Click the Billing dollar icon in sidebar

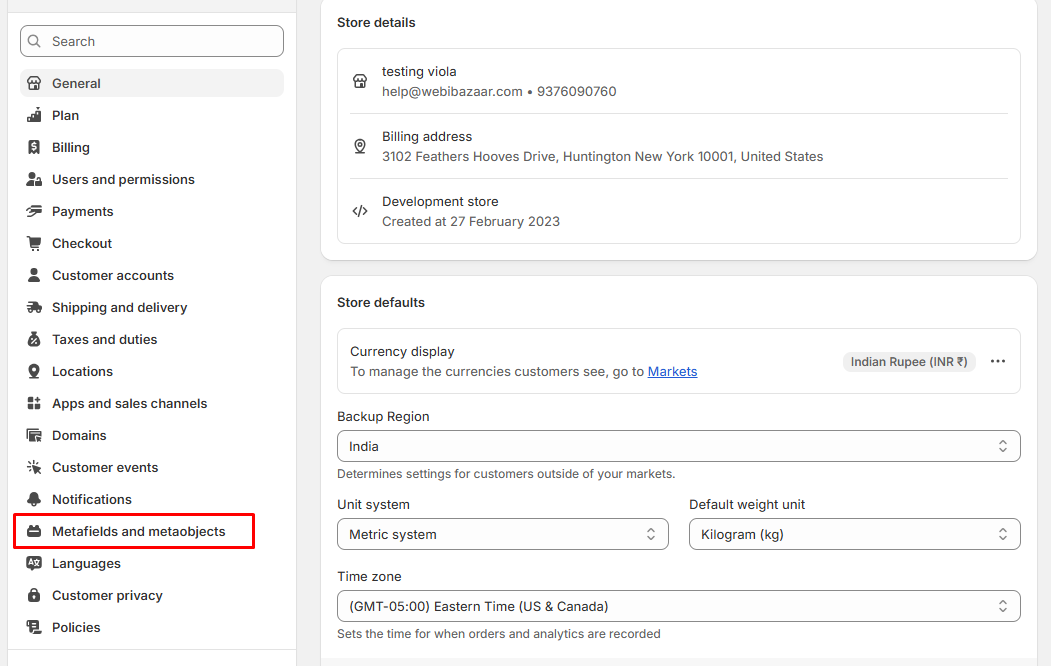[x=34, y=147]
